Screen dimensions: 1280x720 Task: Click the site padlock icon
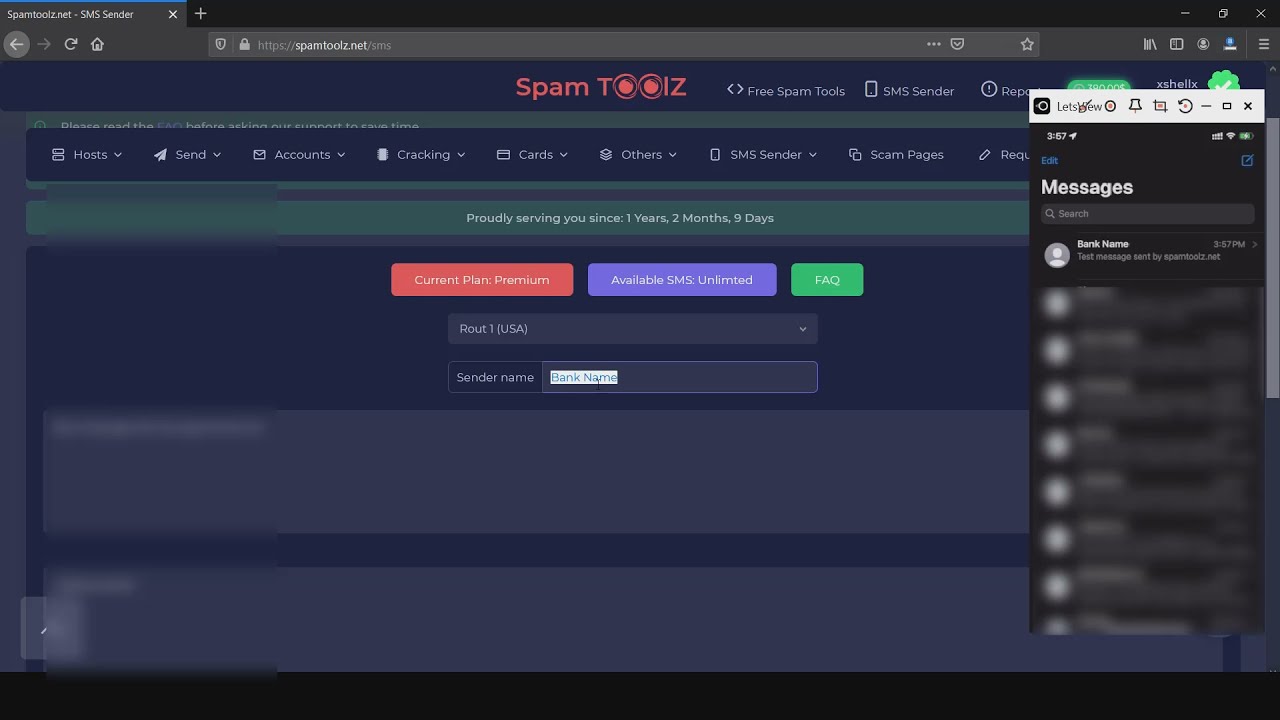click(244, 44)
